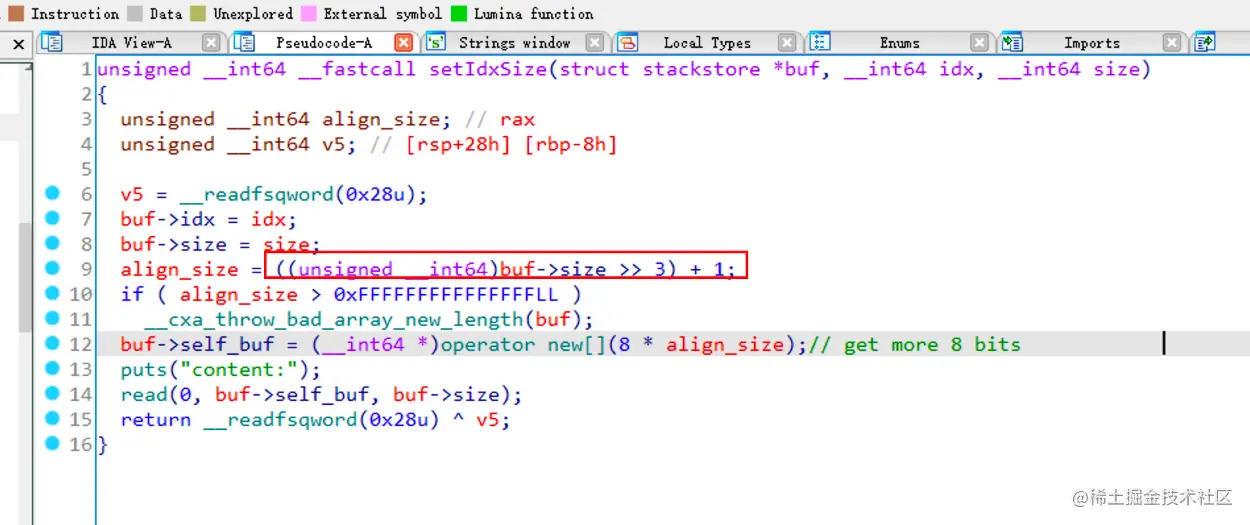
Task: Toggle breakpoint dot on line 9
Action: tap(52, 269)
